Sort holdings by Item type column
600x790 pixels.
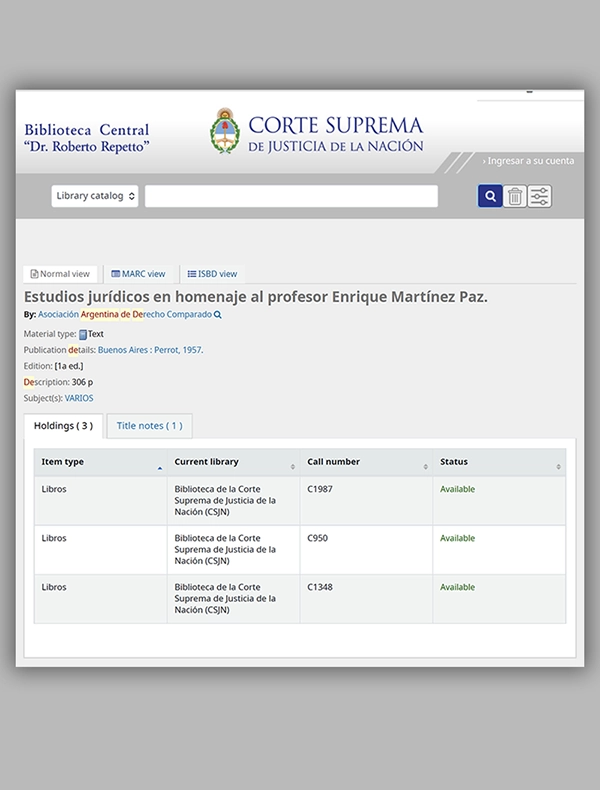pyautogui.click(x=101, y=462)
